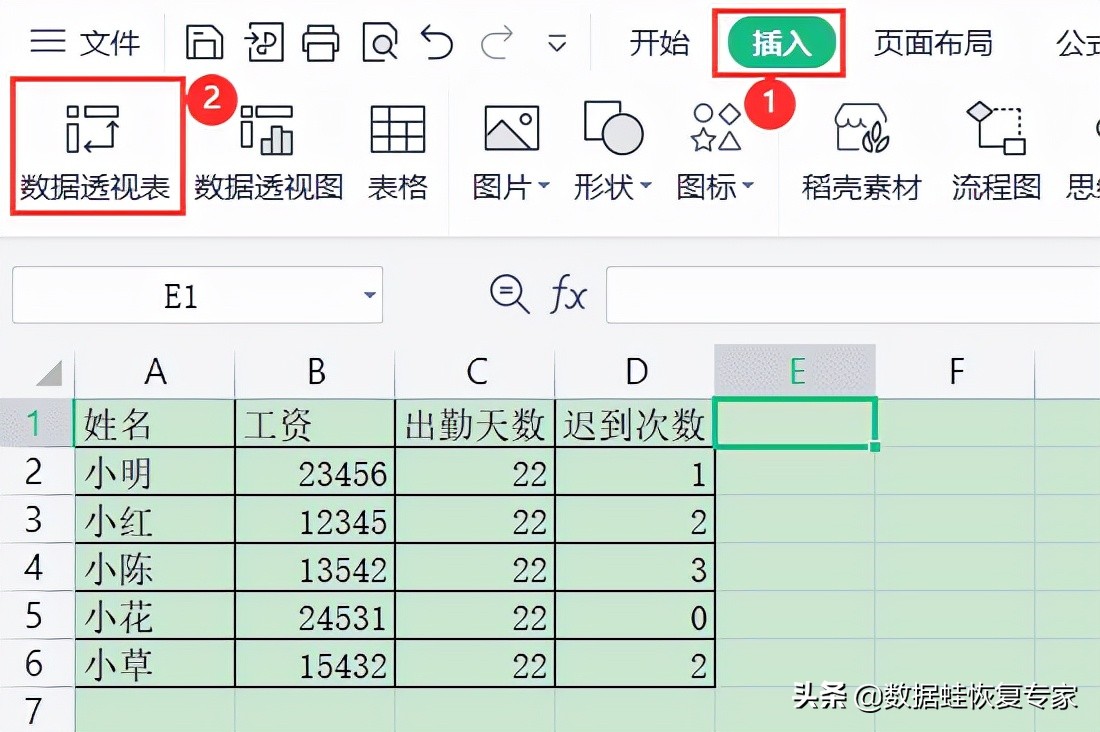Select row 2 header
Viewport: 1100px width, 732px height.
click(36, 472)
